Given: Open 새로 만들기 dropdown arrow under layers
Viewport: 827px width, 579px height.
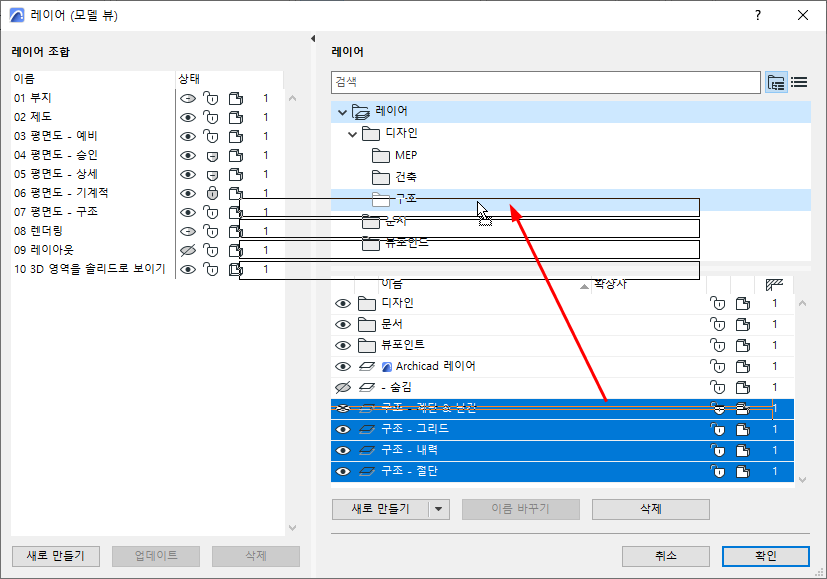Looking at the screenshot, I should 439,509.
